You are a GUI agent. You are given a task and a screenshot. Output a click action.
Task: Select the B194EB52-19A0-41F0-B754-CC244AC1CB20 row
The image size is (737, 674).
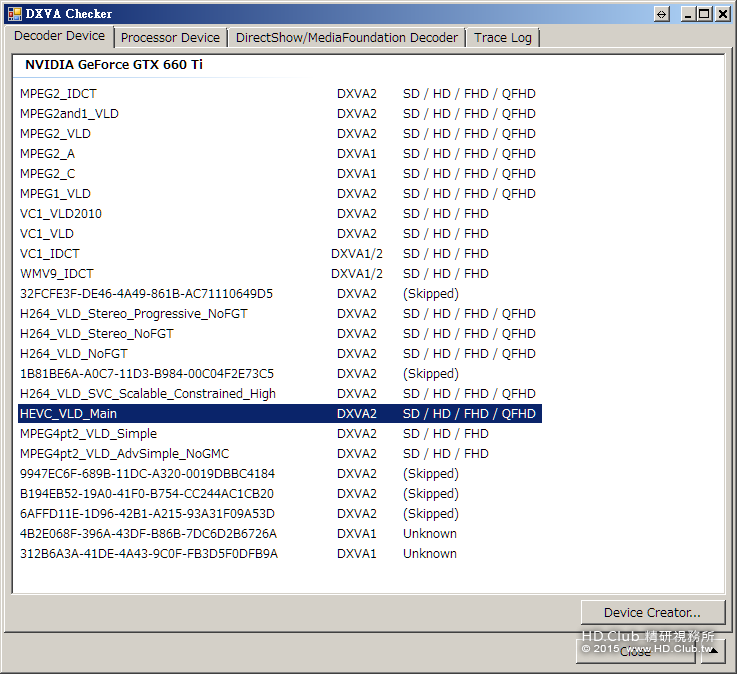280,494
